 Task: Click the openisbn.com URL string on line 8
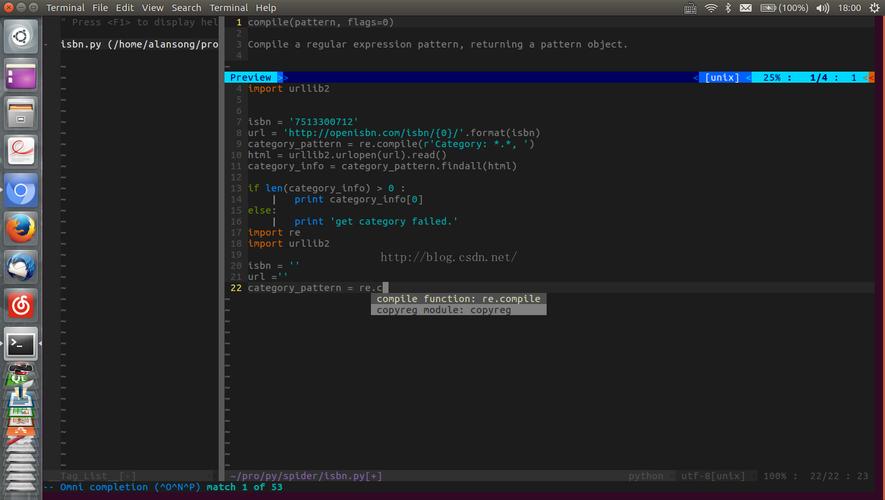pos(376,133)
